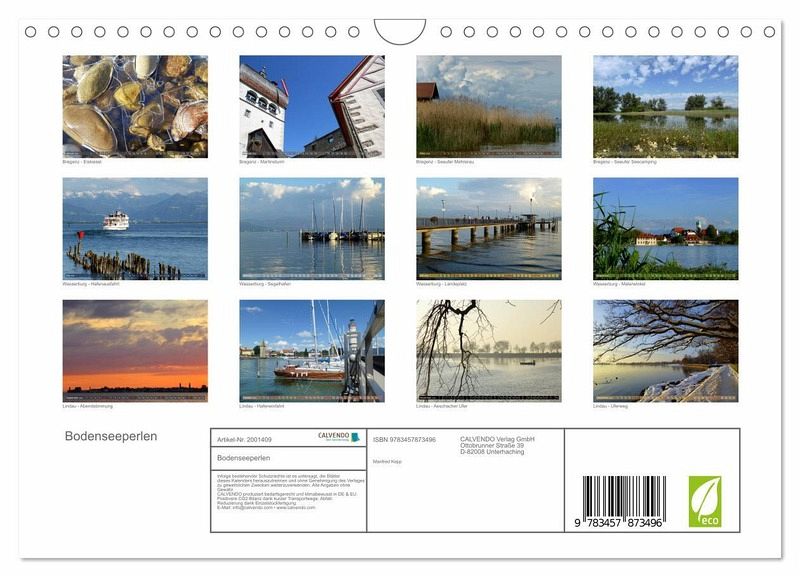Open the Lindau Hafeneinfahrt harbor photo
Screen dimensions: 800x577
312,350
